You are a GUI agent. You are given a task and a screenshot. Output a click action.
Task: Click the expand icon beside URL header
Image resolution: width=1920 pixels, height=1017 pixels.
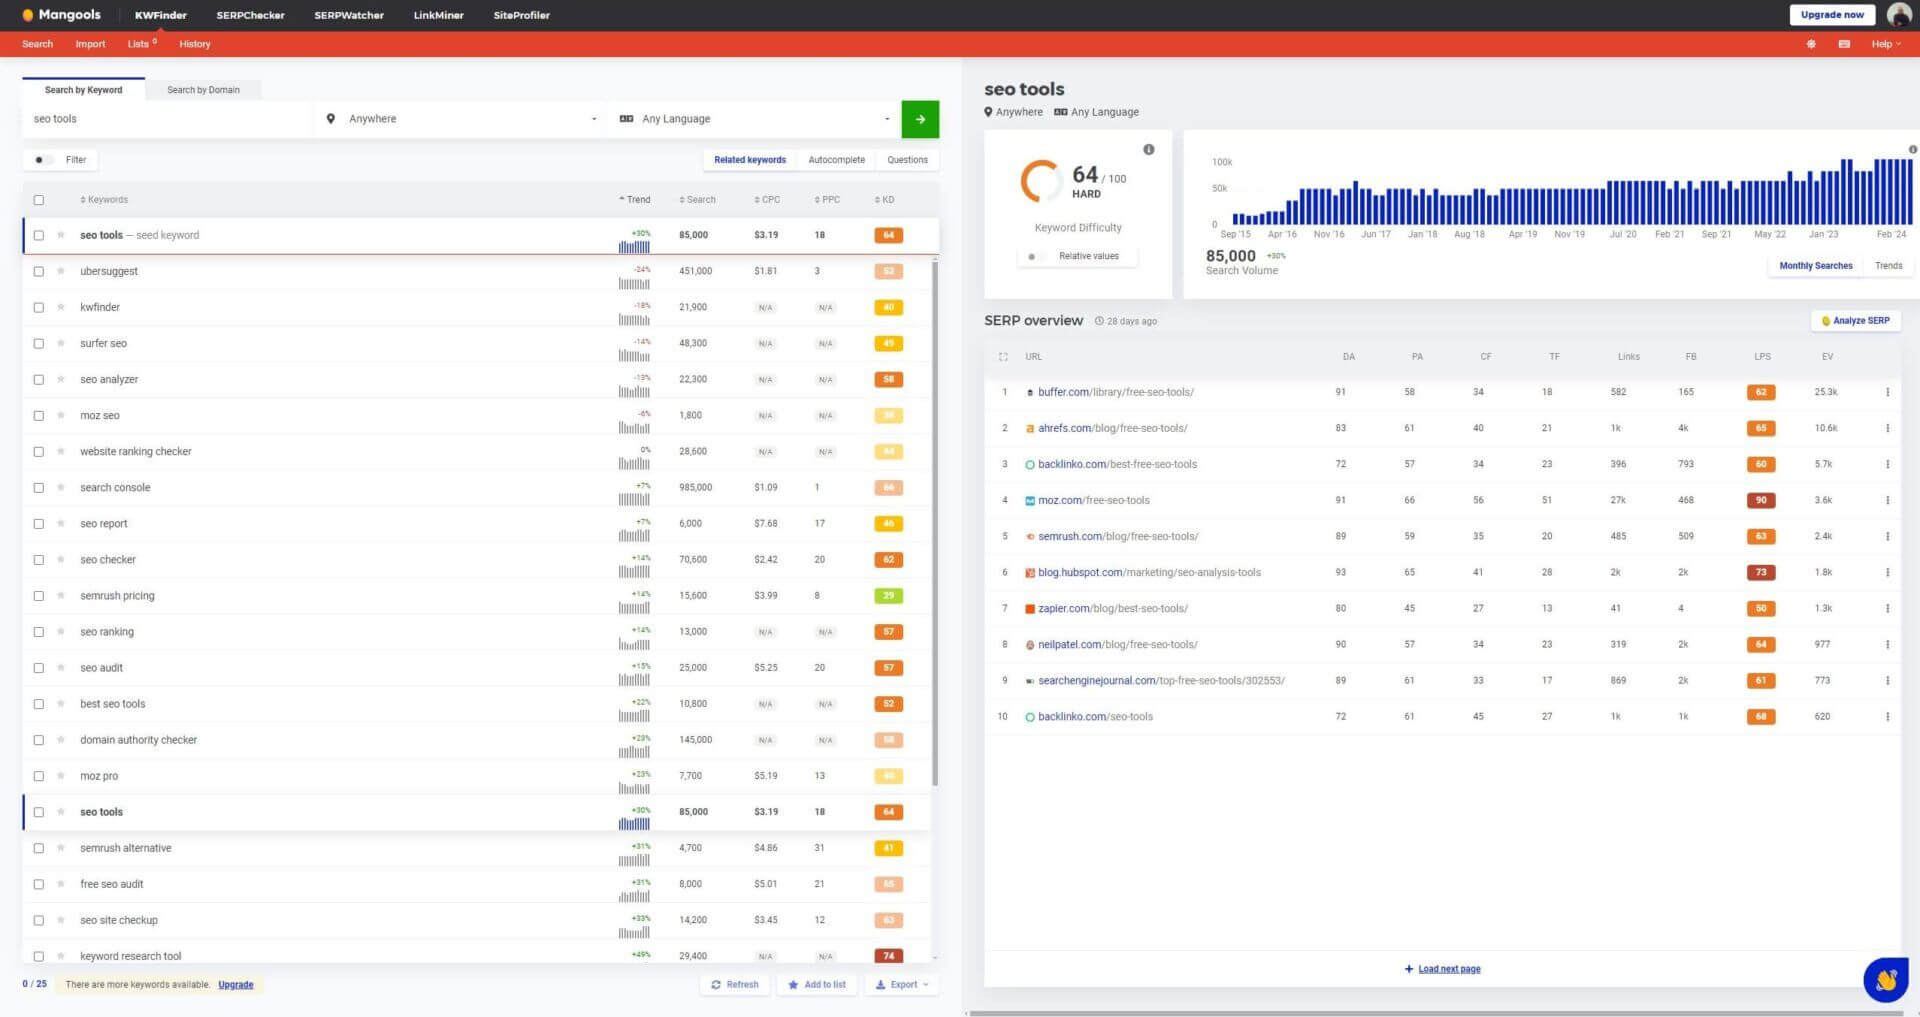(x=1003, y=357)
